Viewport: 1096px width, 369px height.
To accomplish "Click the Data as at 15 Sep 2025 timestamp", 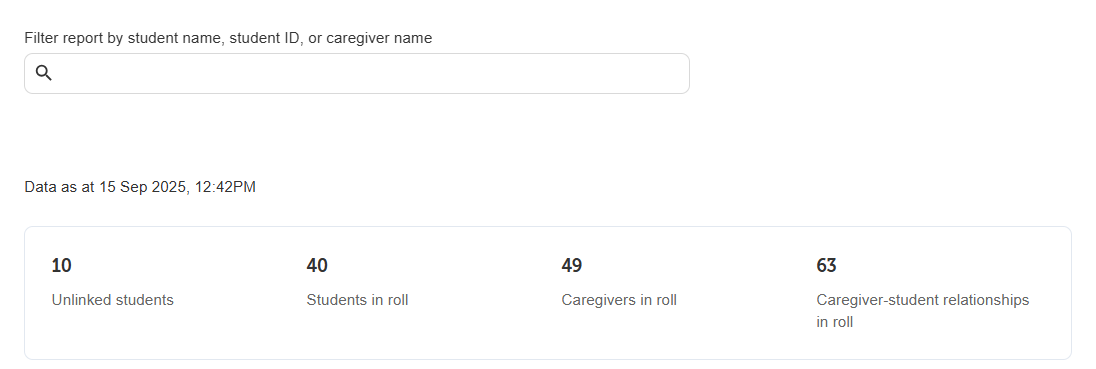I will coord(140,187).
